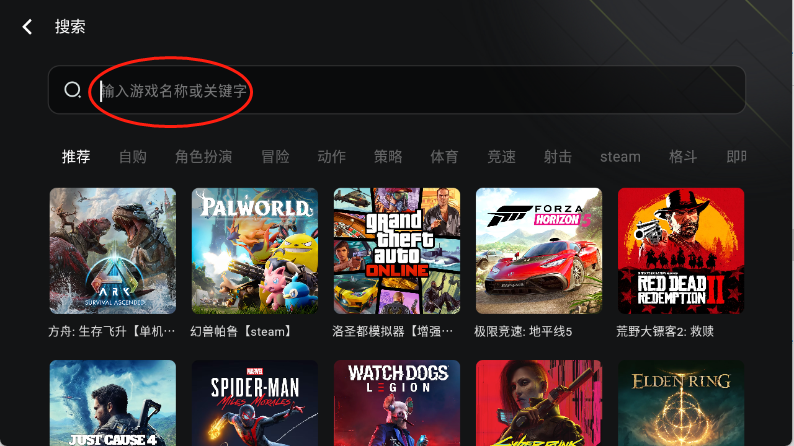Open the 角色扮演 category tab
This screenshot has height=446, width=794.
click(204, 156)
